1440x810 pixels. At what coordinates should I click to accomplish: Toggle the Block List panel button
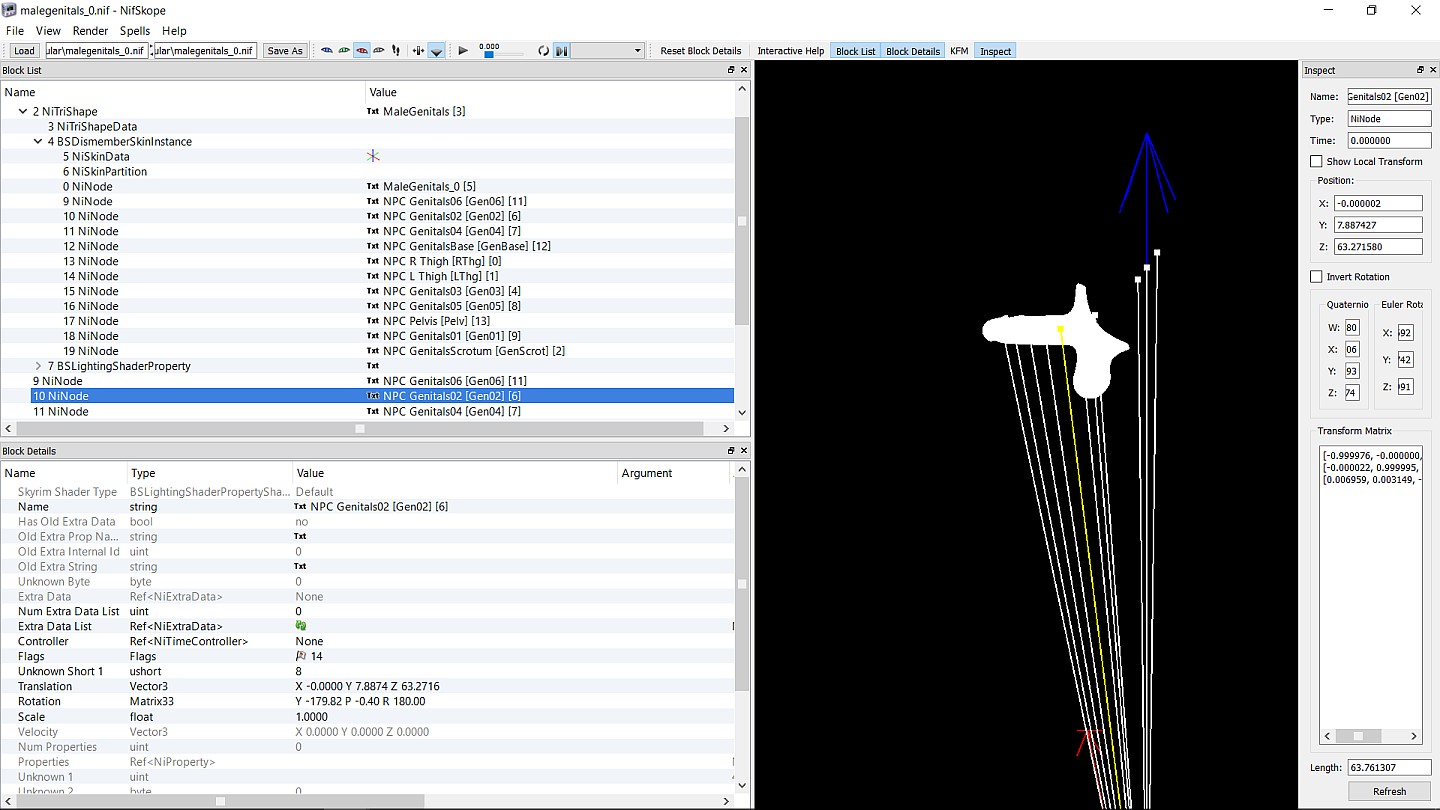pos(855,51)
